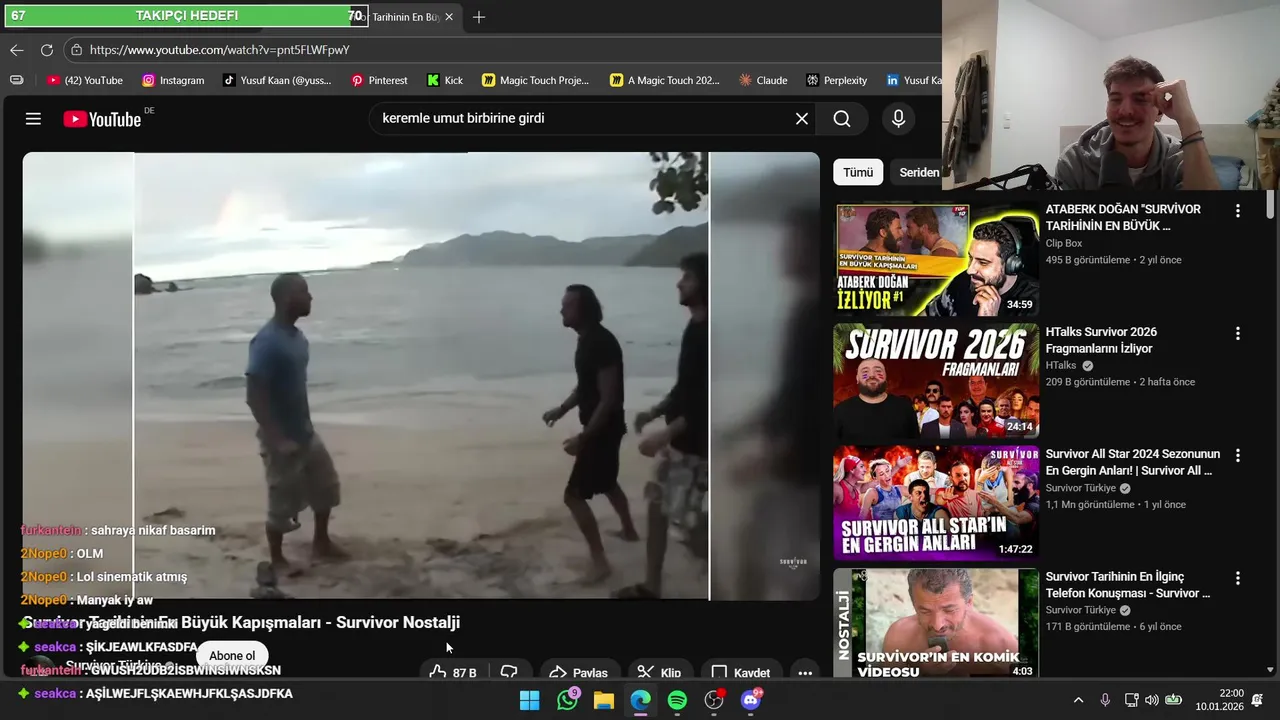Dislike the video
Viewport: 1280px width, 720px height.
[509, 673]
